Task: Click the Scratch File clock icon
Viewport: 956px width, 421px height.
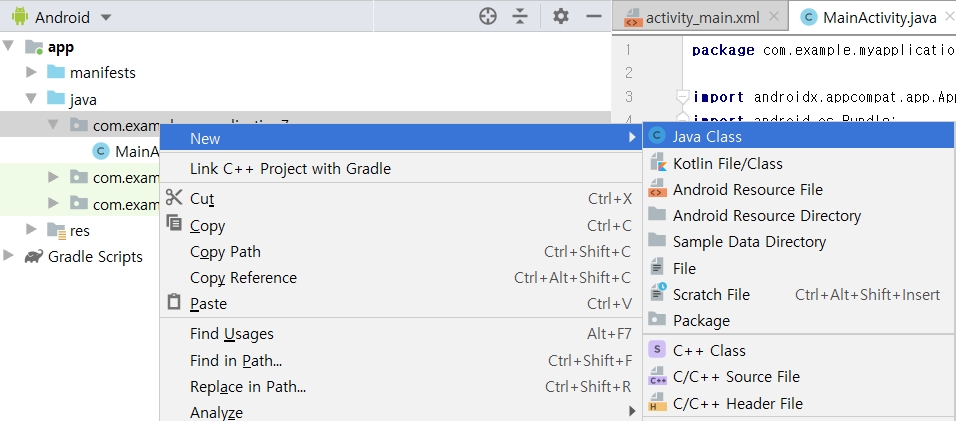Action: (x=658, y=292)
